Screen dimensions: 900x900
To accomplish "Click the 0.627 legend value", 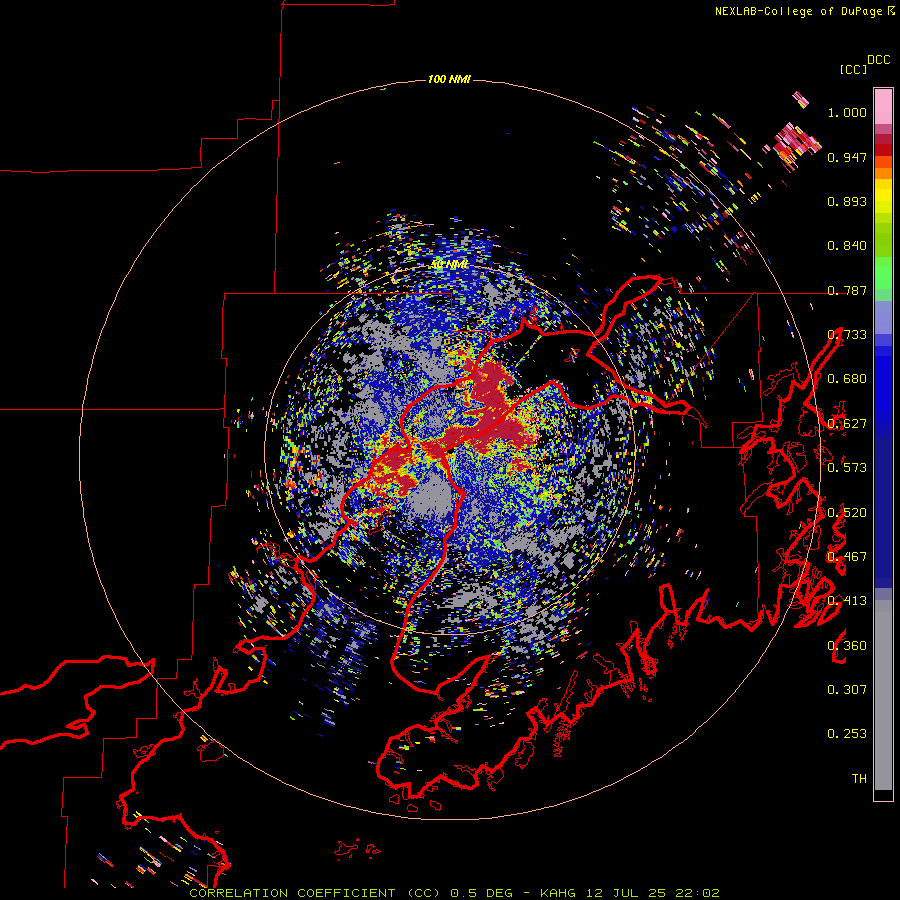I will point(847,424).
